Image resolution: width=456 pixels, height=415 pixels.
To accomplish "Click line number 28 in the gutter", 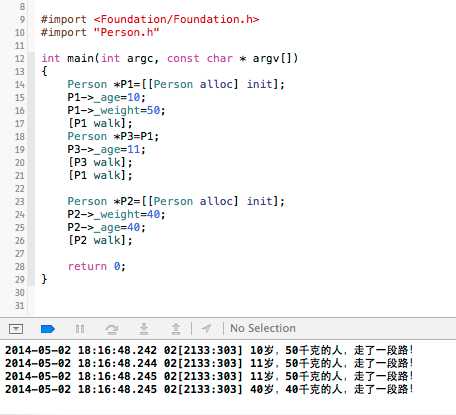I will (x=20, y=267).
